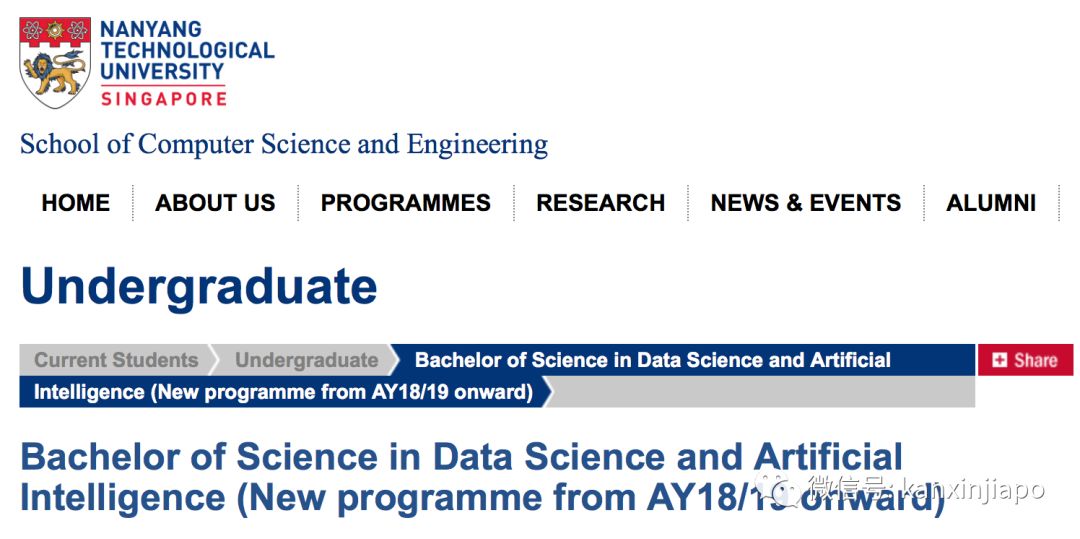Open the ABOUT US menu
This screenshot has height=539, width=1080.
215,203
